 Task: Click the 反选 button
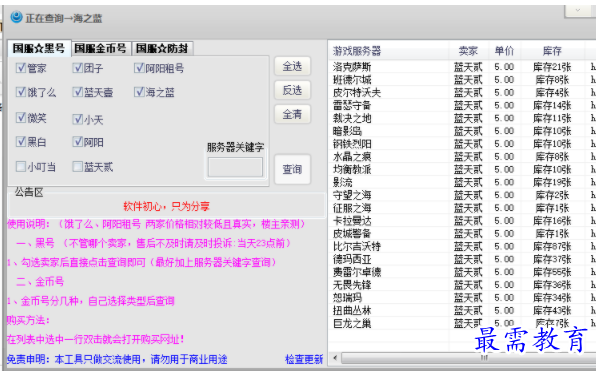point(292,90)
